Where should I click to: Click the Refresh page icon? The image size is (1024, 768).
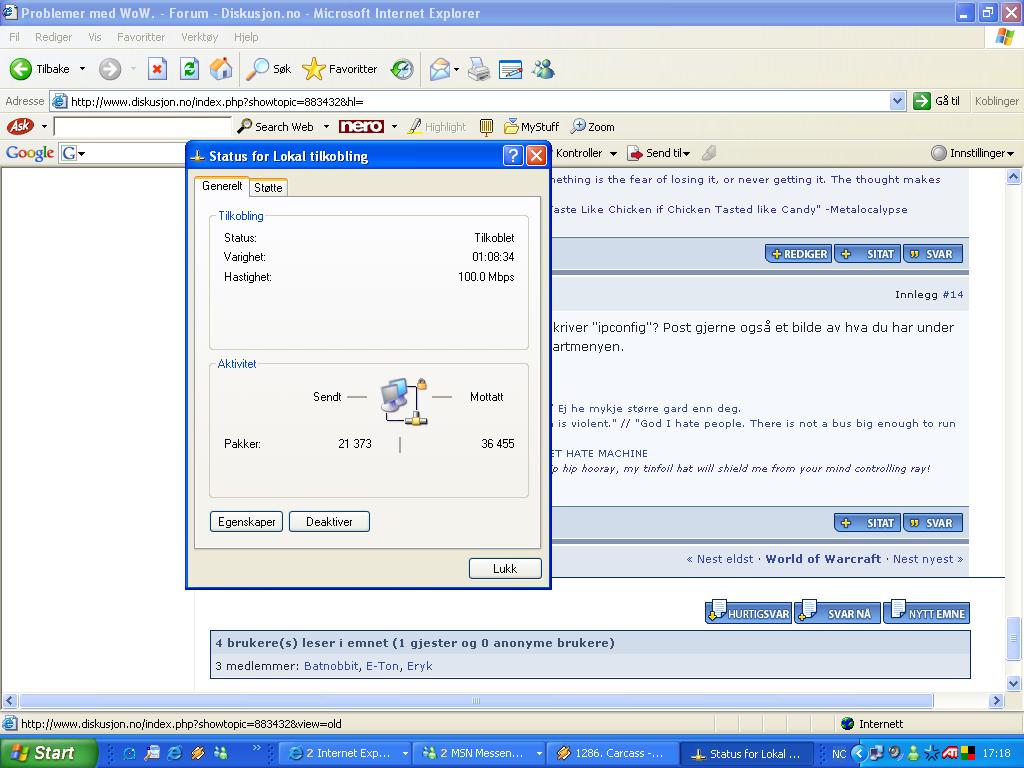click(189, 69)
